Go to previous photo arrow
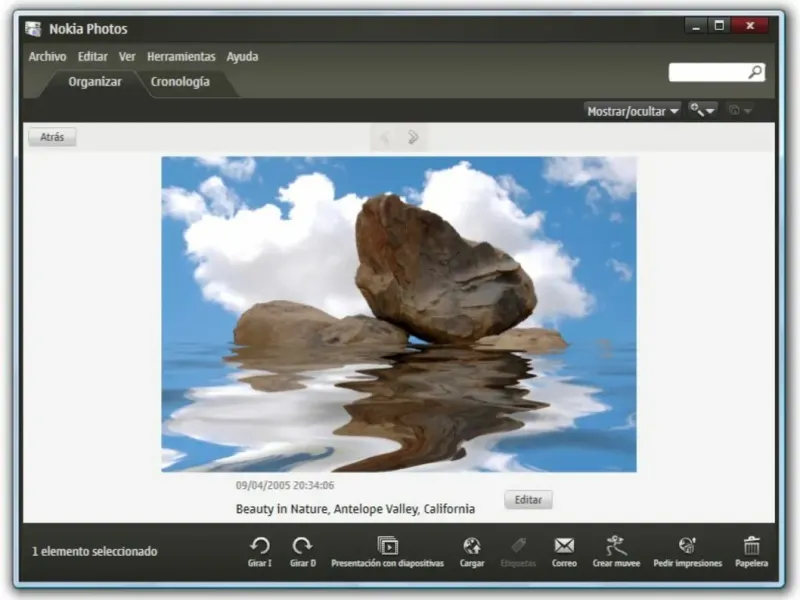Viewport: 800px width, 600px height. pos(385,137)
